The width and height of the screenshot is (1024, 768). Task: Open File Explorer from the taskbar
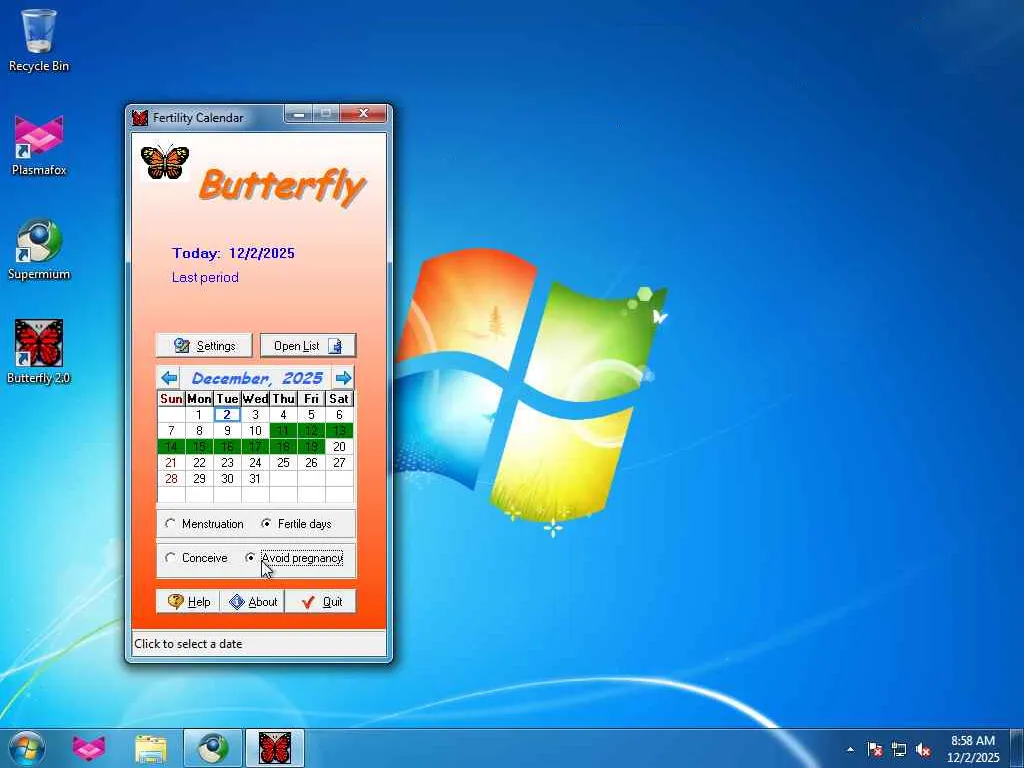[151, 748]
